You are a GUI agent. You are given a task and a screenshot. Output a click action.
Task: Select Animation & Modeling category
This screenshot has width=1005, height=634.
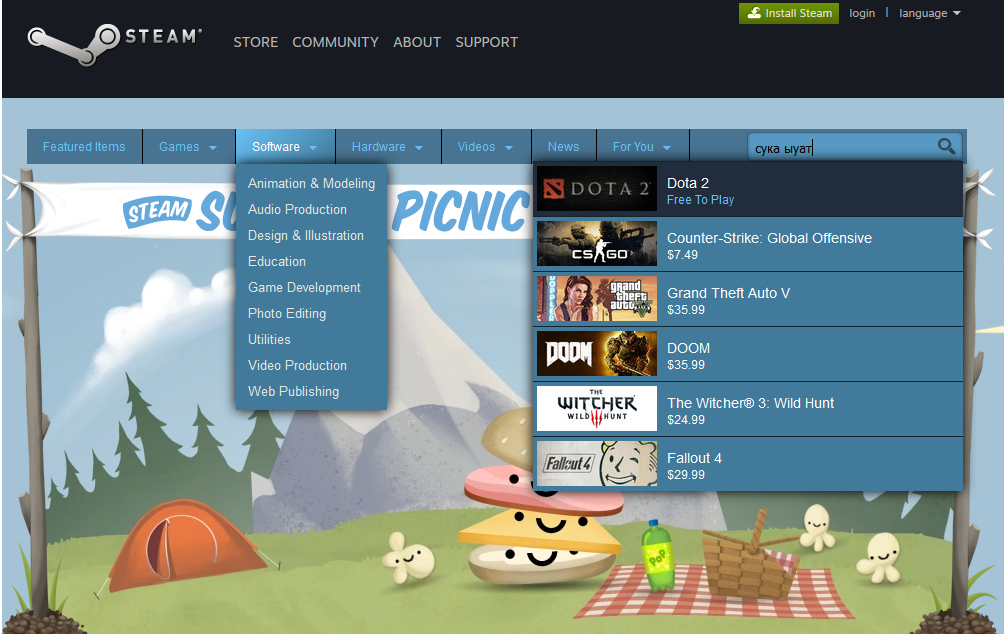pyautogui.click(x=311, y=183)
